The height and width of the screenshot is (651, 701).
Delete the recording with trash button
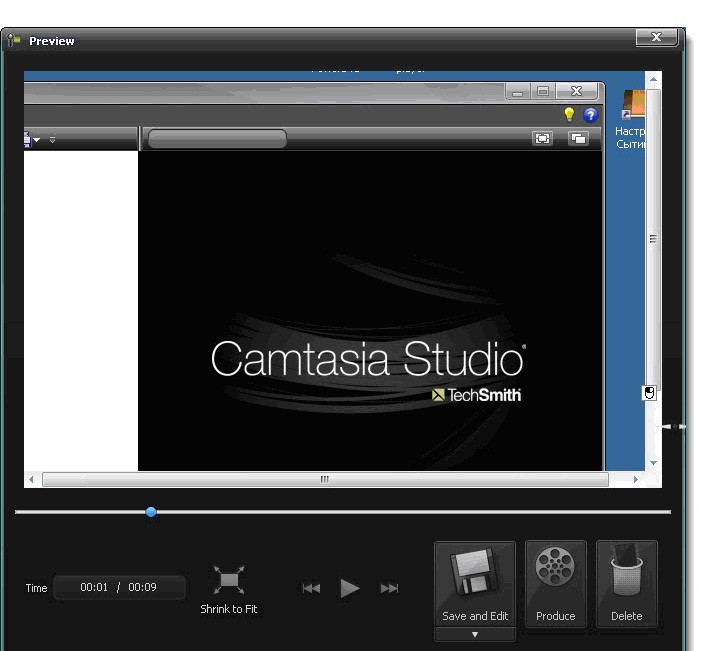[627, 583]
